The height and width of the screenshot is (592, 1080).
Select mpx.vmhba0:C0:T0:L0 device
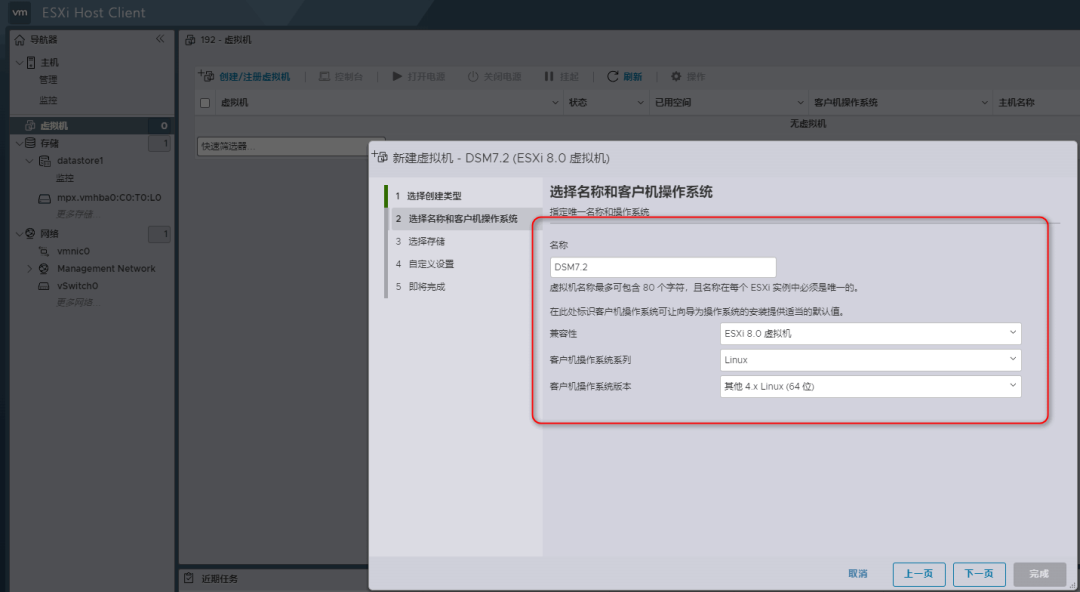tap(109, 198)
